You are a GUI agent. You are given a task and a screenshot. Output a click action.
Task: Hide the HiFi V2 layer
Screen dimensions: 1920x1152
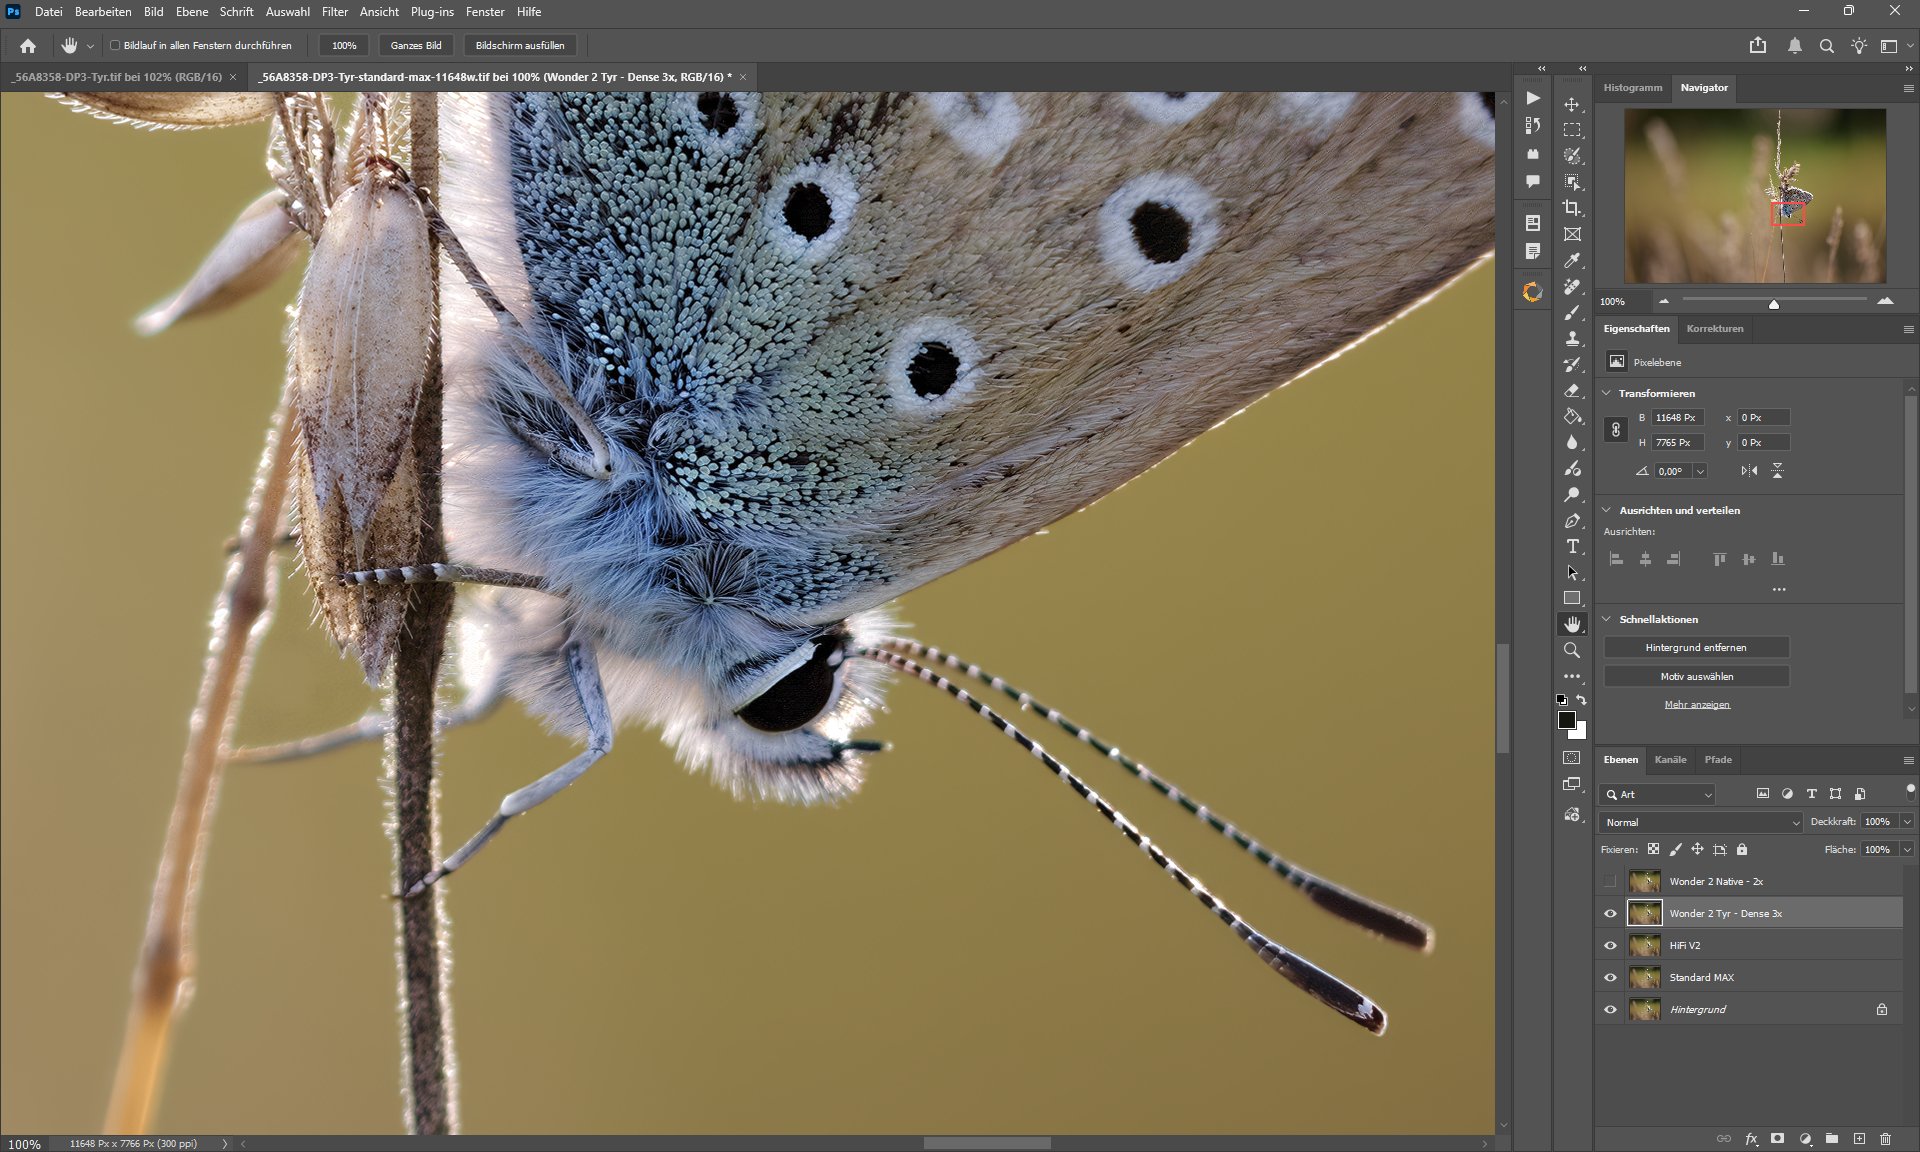pyautogui.click(x=1610, y=945)
